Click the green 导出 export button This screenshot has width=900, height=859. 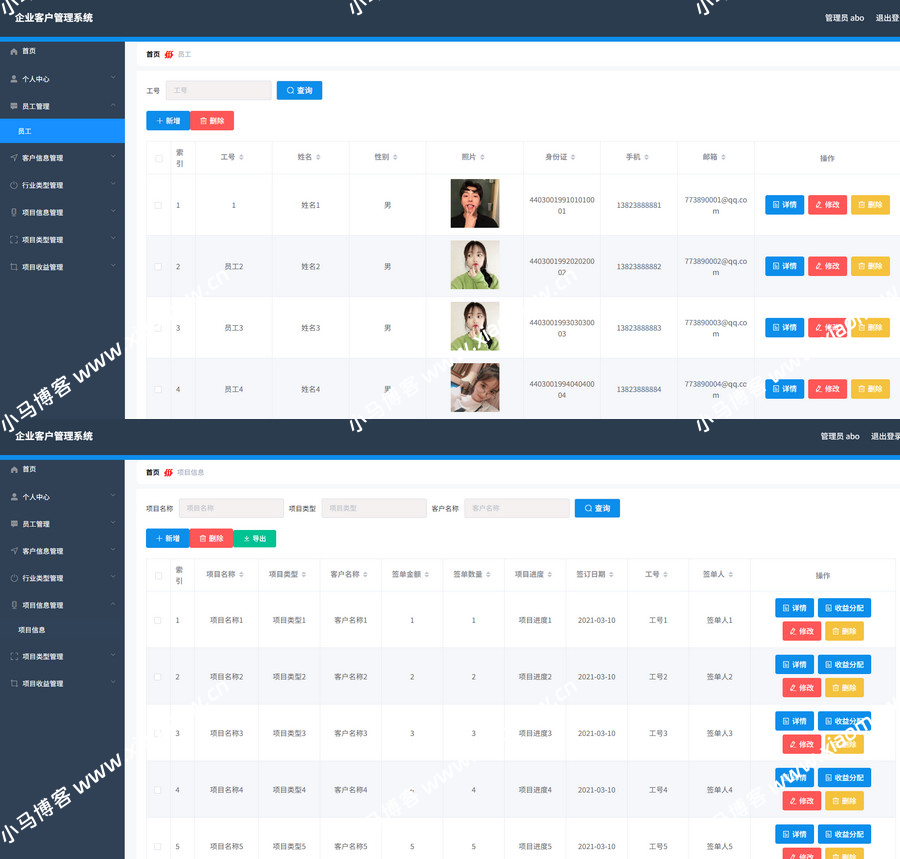[255, 538]
